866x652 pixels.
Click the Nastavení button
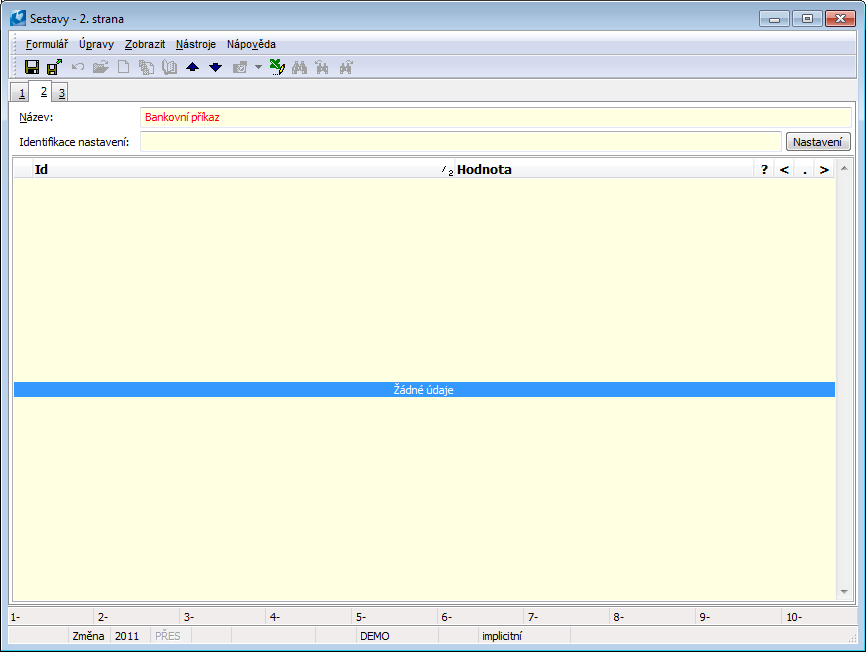coord(817,142)
